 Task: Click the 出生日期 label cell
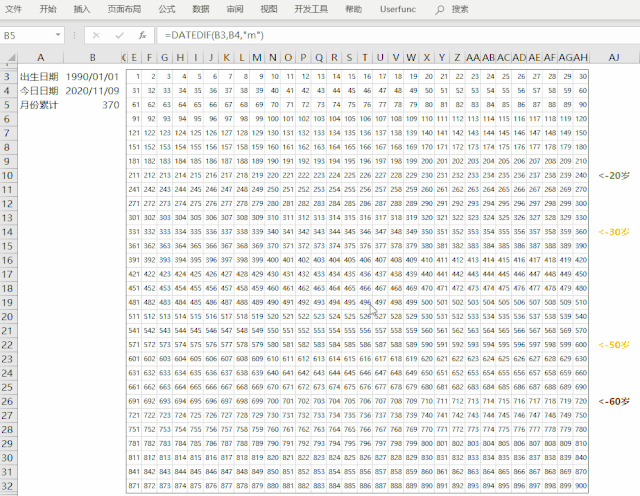[x=40, y=76]
